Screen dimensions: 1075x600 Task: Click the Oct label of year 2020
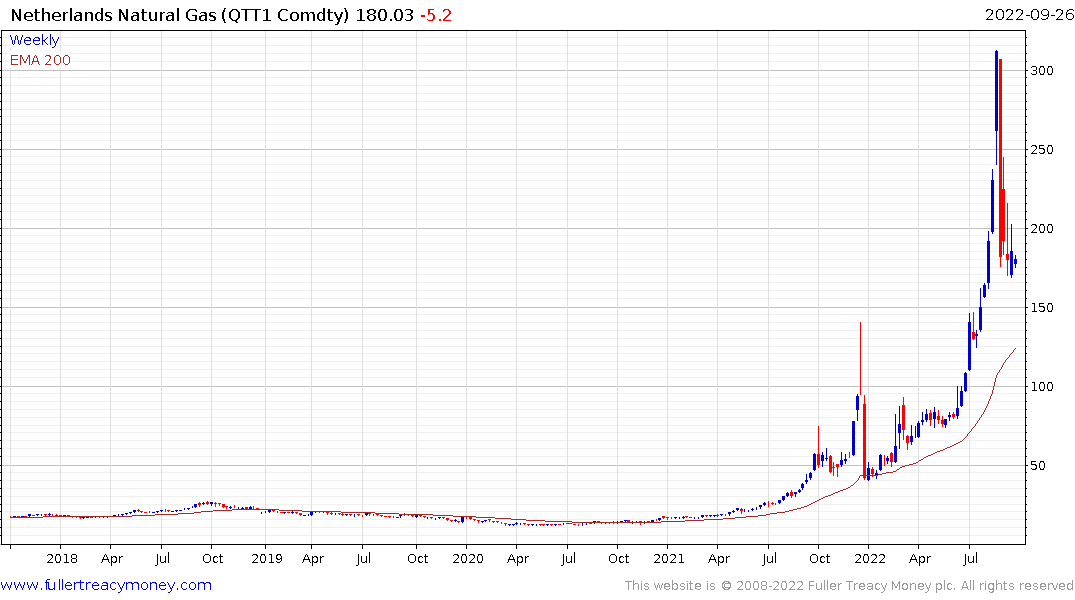(x=618, y=558)
